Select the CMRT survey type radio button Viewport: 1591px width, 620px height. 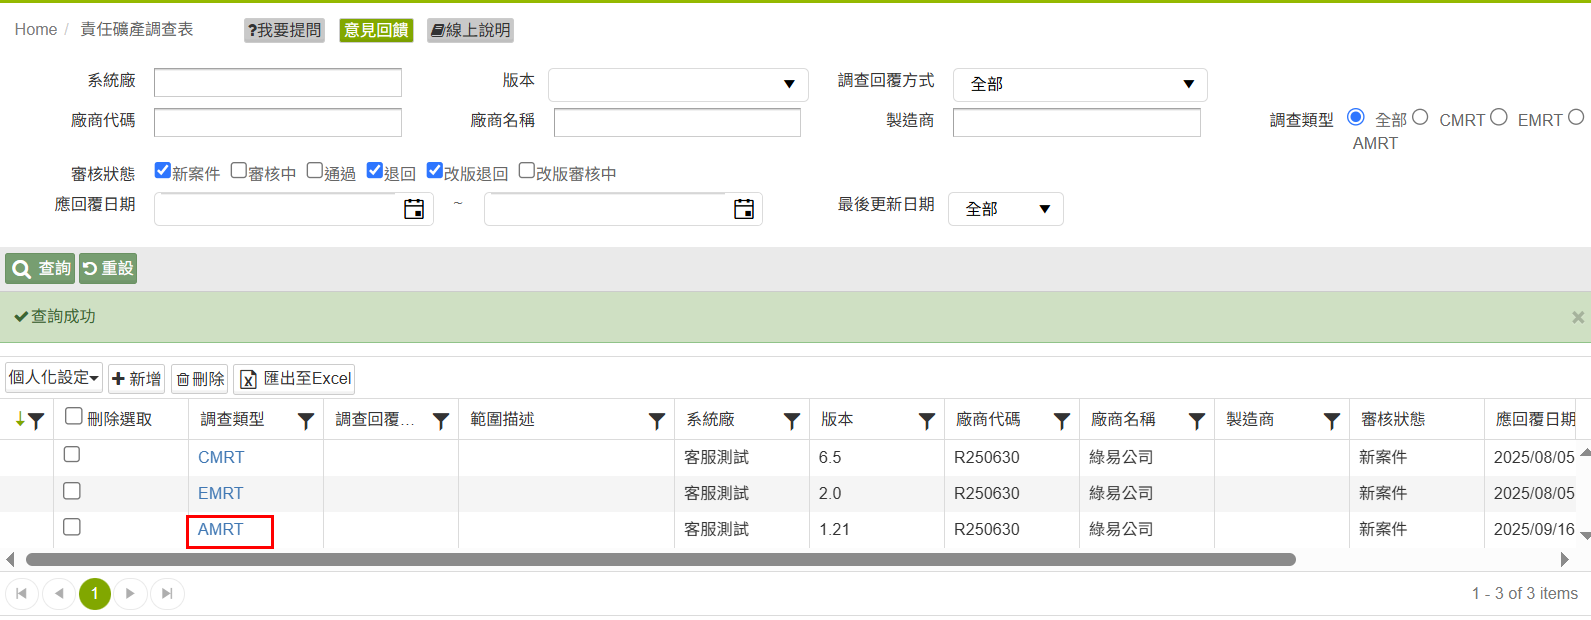(1420, 117)
